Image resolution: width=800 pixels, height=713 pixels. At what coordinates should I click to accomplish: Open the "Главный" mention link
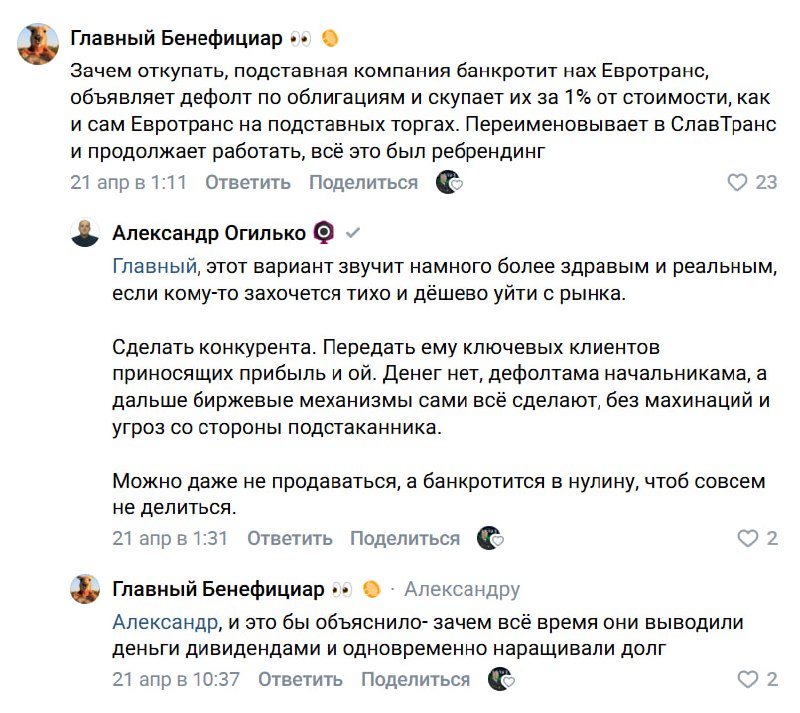point(151,266)
